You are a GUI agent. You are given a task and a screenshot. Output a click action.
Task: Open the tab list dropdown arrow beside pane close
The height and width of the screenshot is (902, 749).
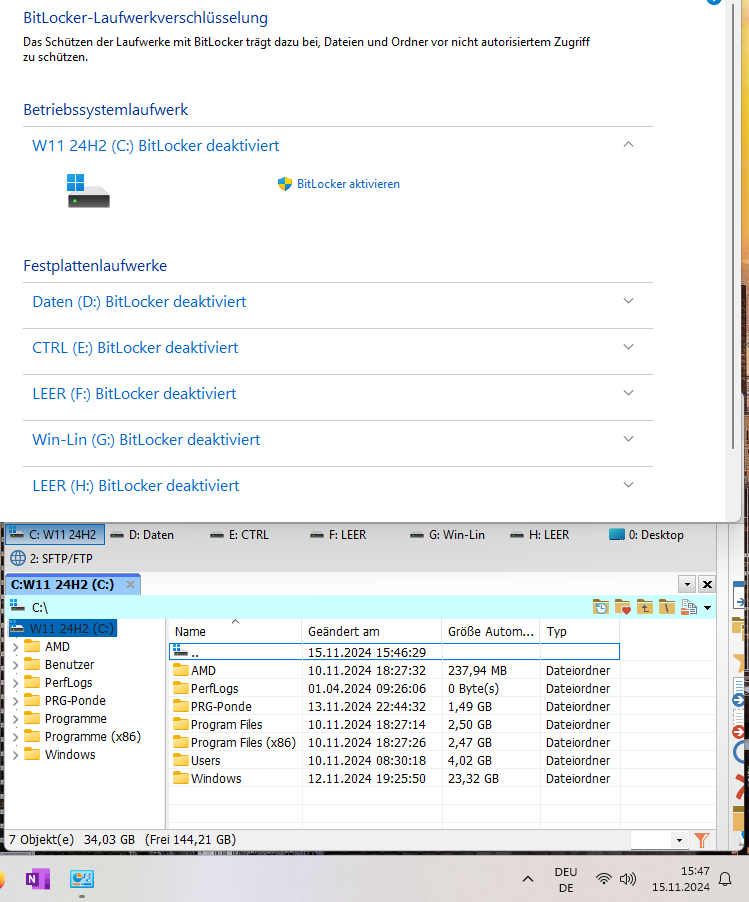(687, 584)
